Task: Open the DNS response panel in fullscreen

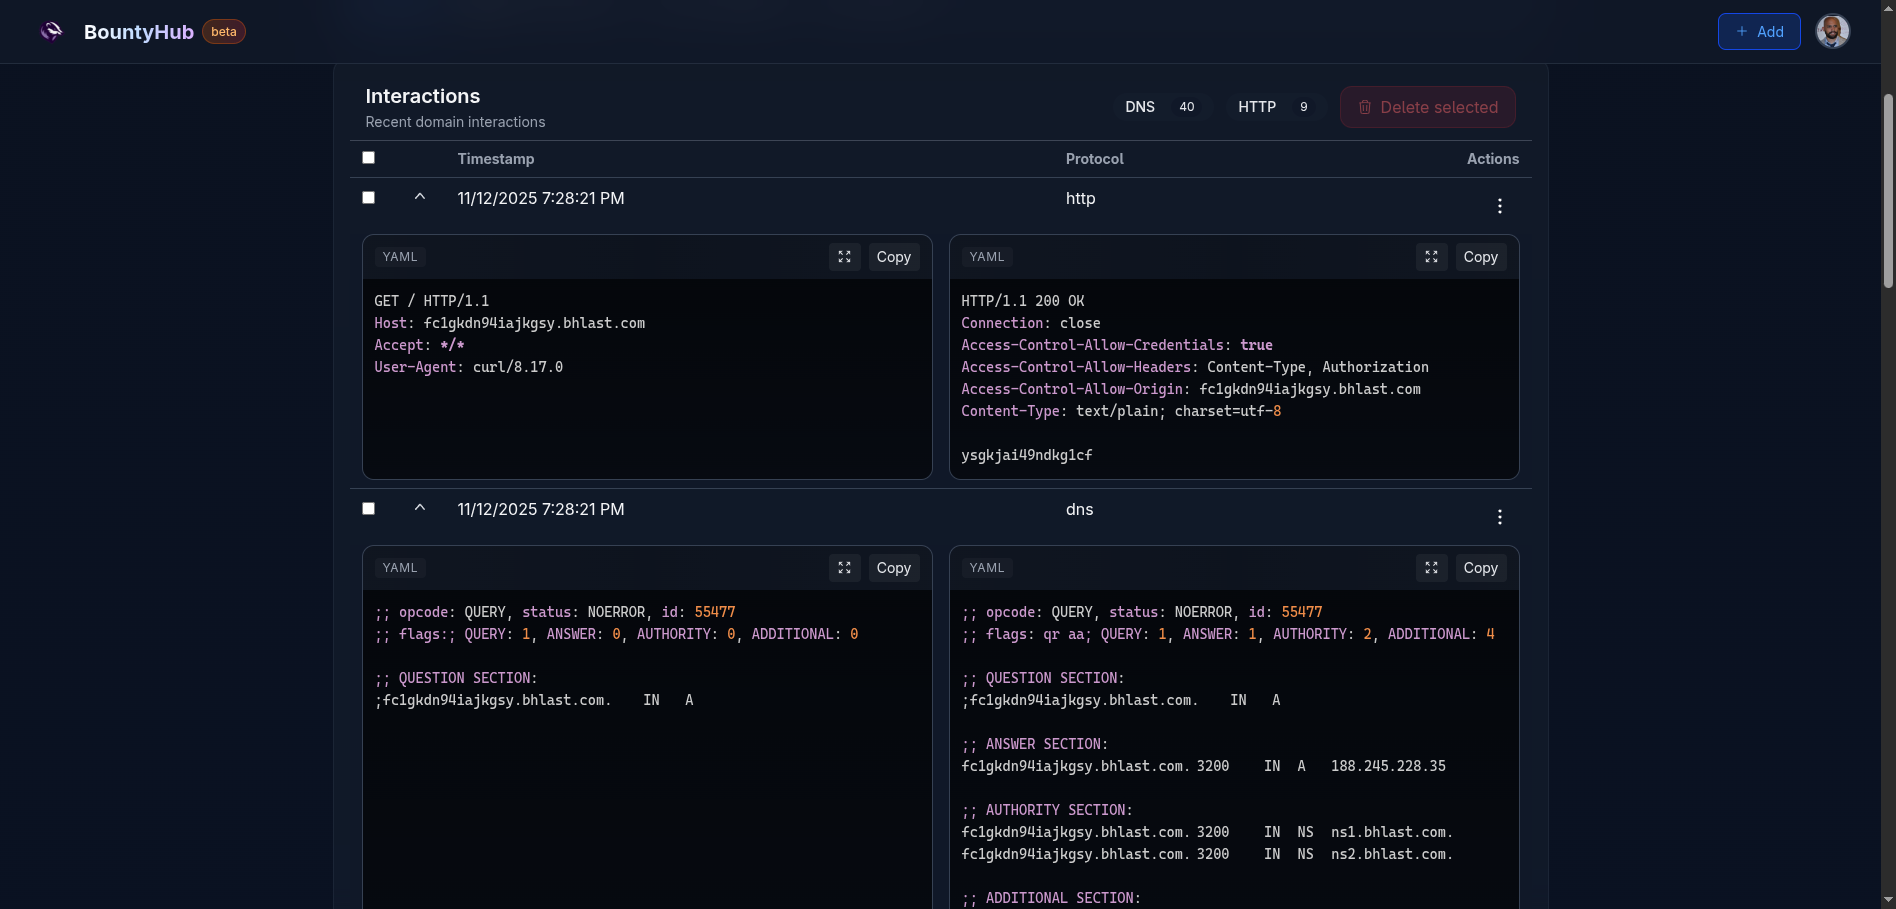Action: 1431,567
